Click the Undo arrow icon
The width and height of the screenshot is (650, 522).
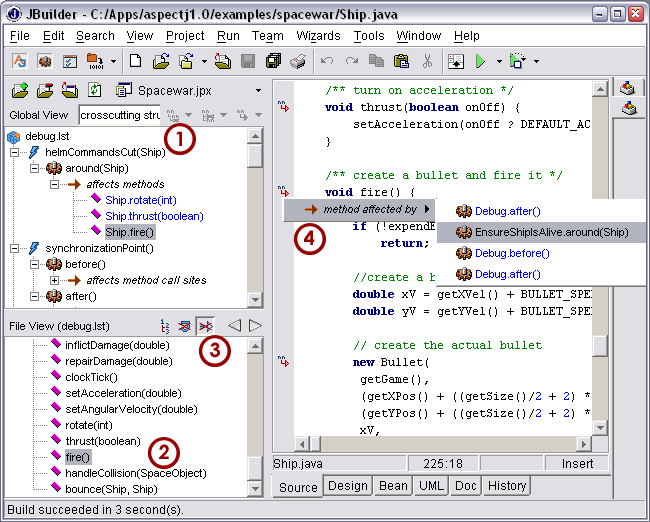tap(327, 61)
